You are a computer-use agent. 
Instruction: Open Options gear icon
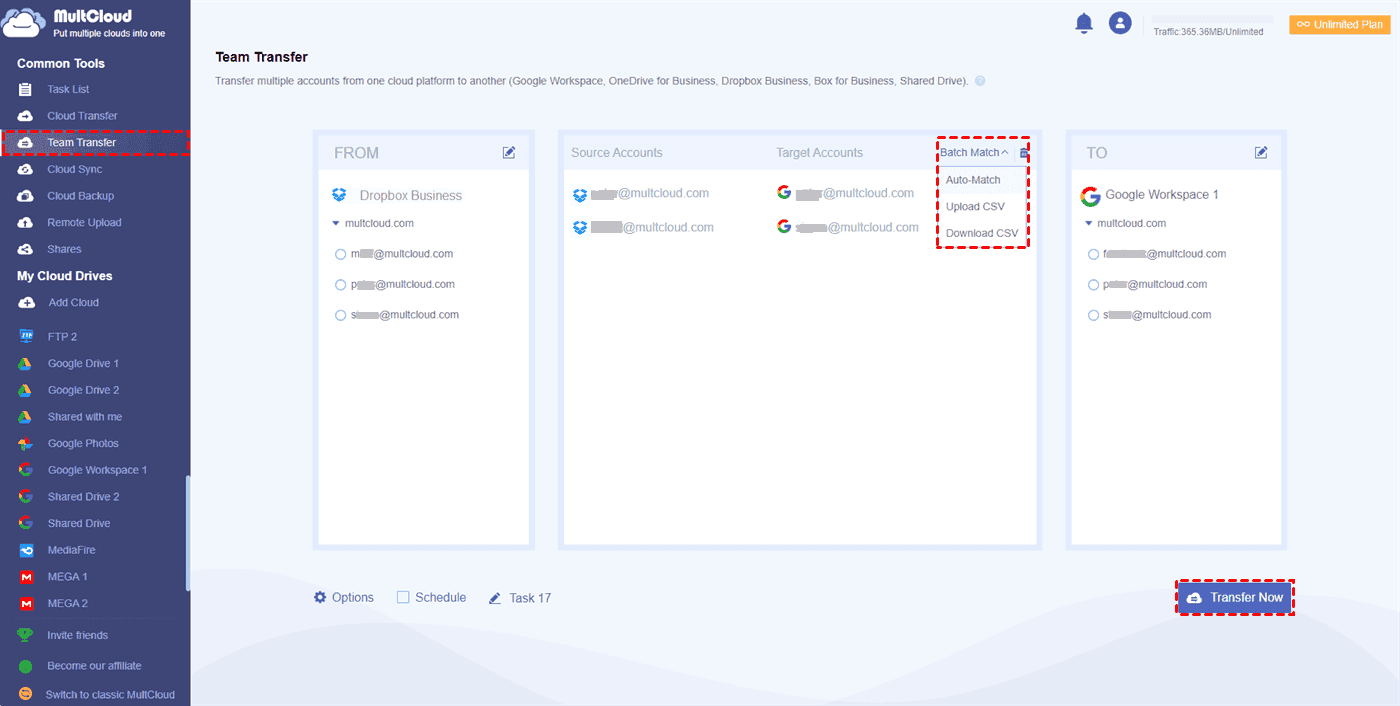coord(320,597)
